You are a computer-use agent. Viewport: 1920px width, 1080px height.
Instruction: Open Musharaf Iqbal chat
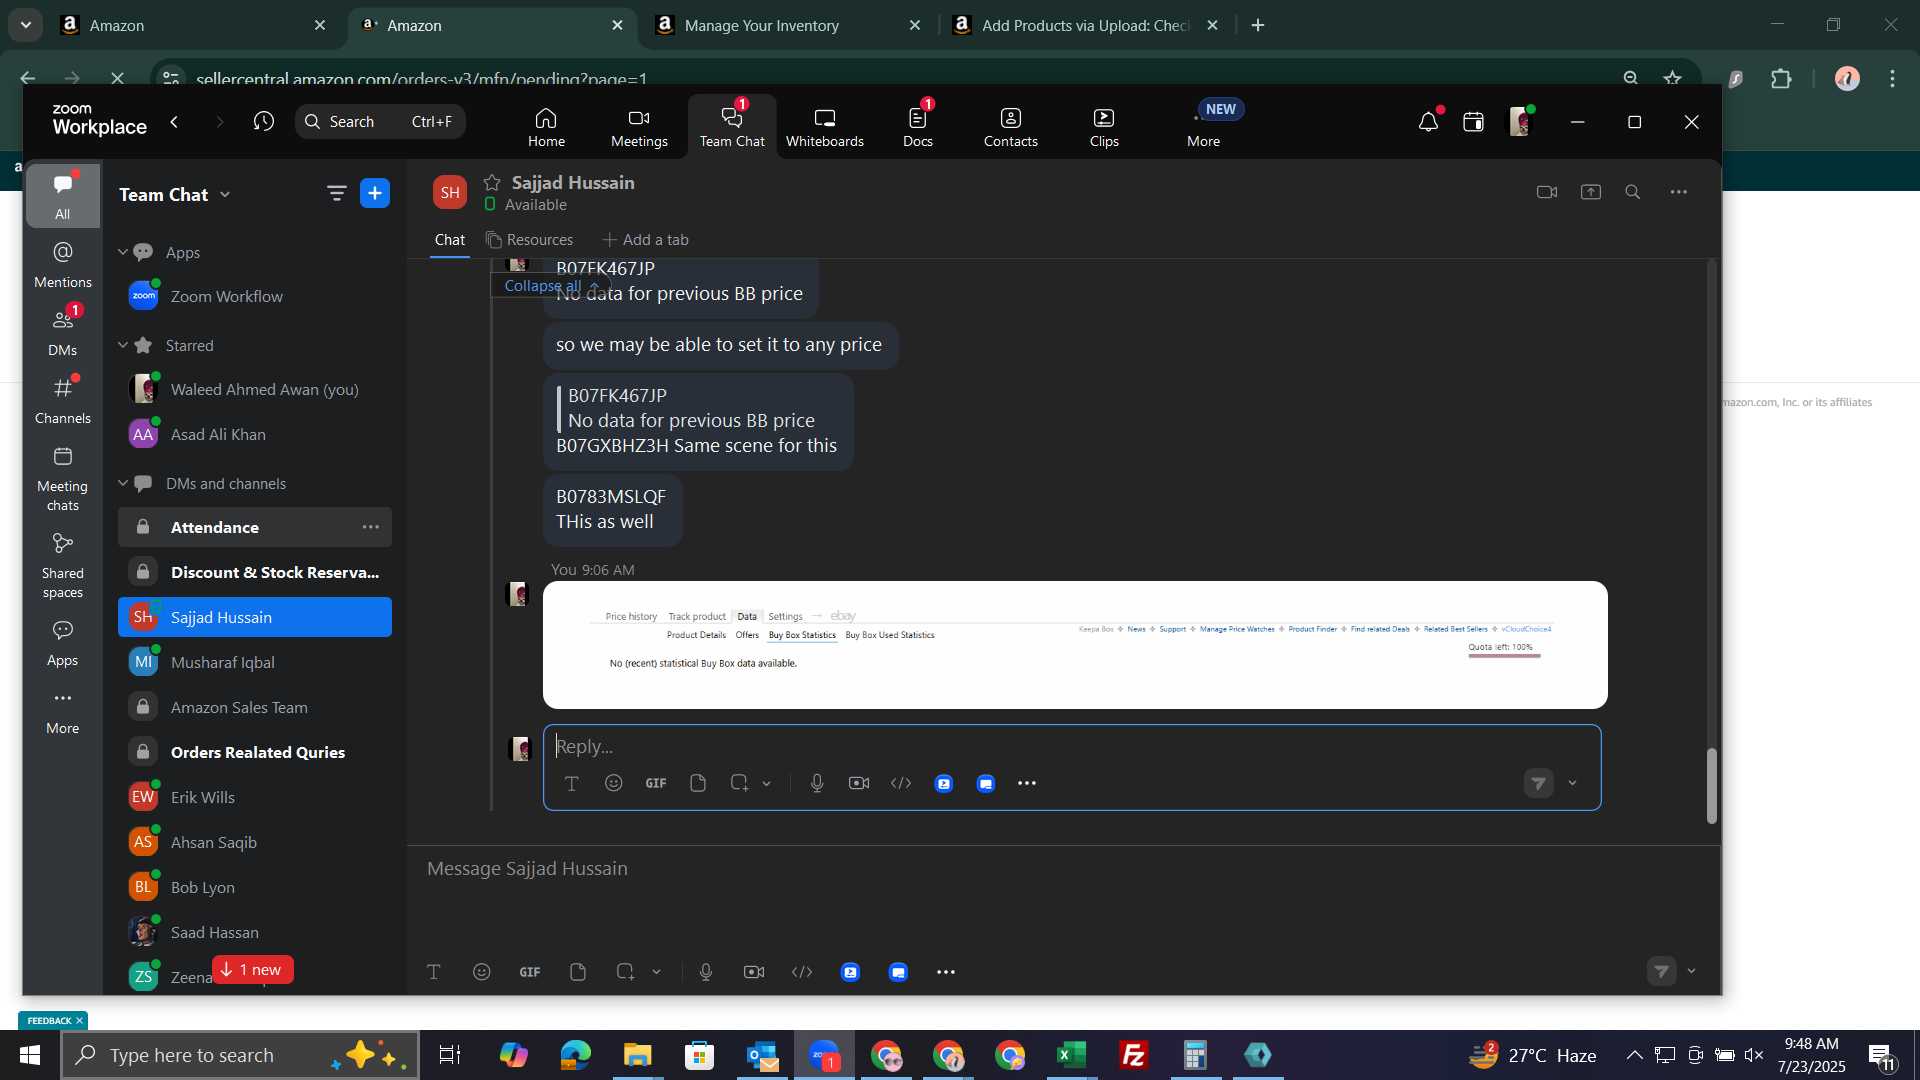(x=255, y=663)
